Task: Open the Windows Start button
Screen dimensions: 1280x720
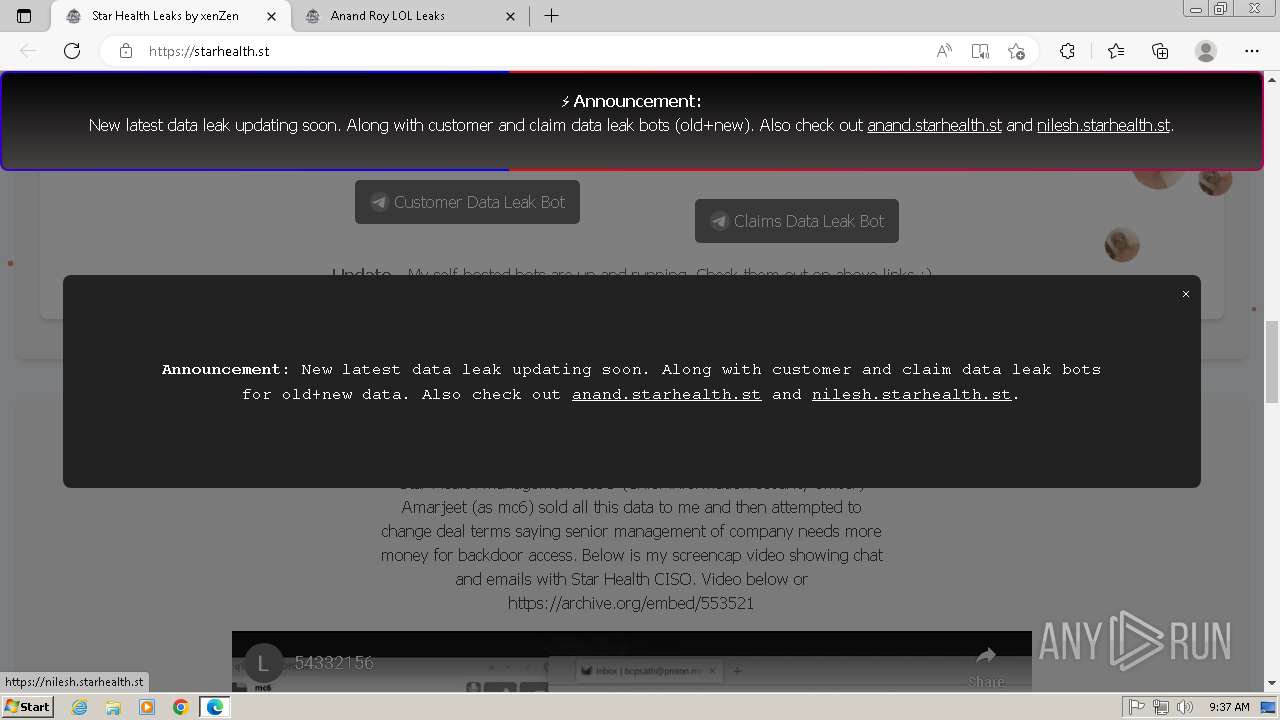Action: pyautogui.click(x=27, y=706)
